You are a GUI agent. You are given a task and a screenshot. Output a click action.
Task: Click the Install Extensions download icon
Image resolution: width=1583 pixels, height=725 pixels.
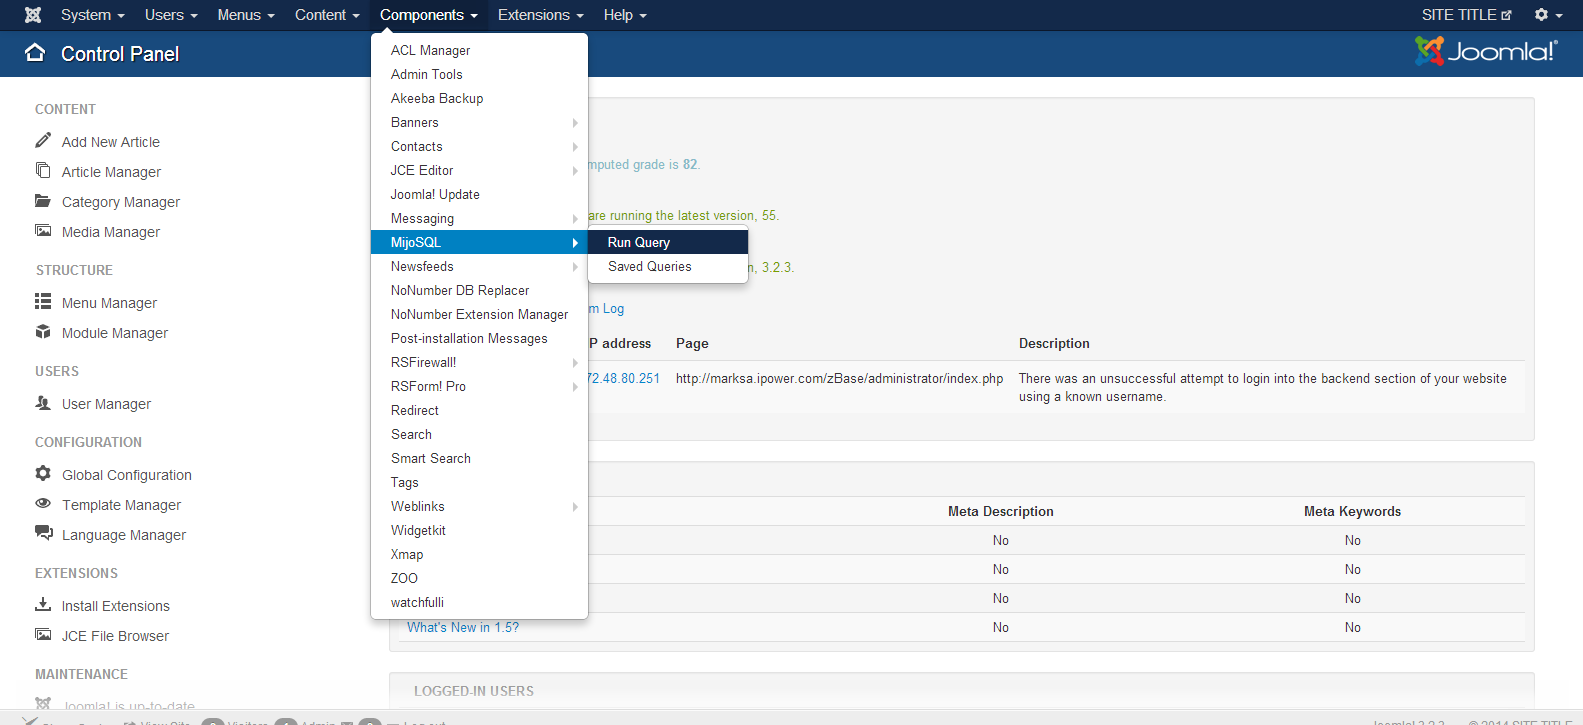point(43,605)
